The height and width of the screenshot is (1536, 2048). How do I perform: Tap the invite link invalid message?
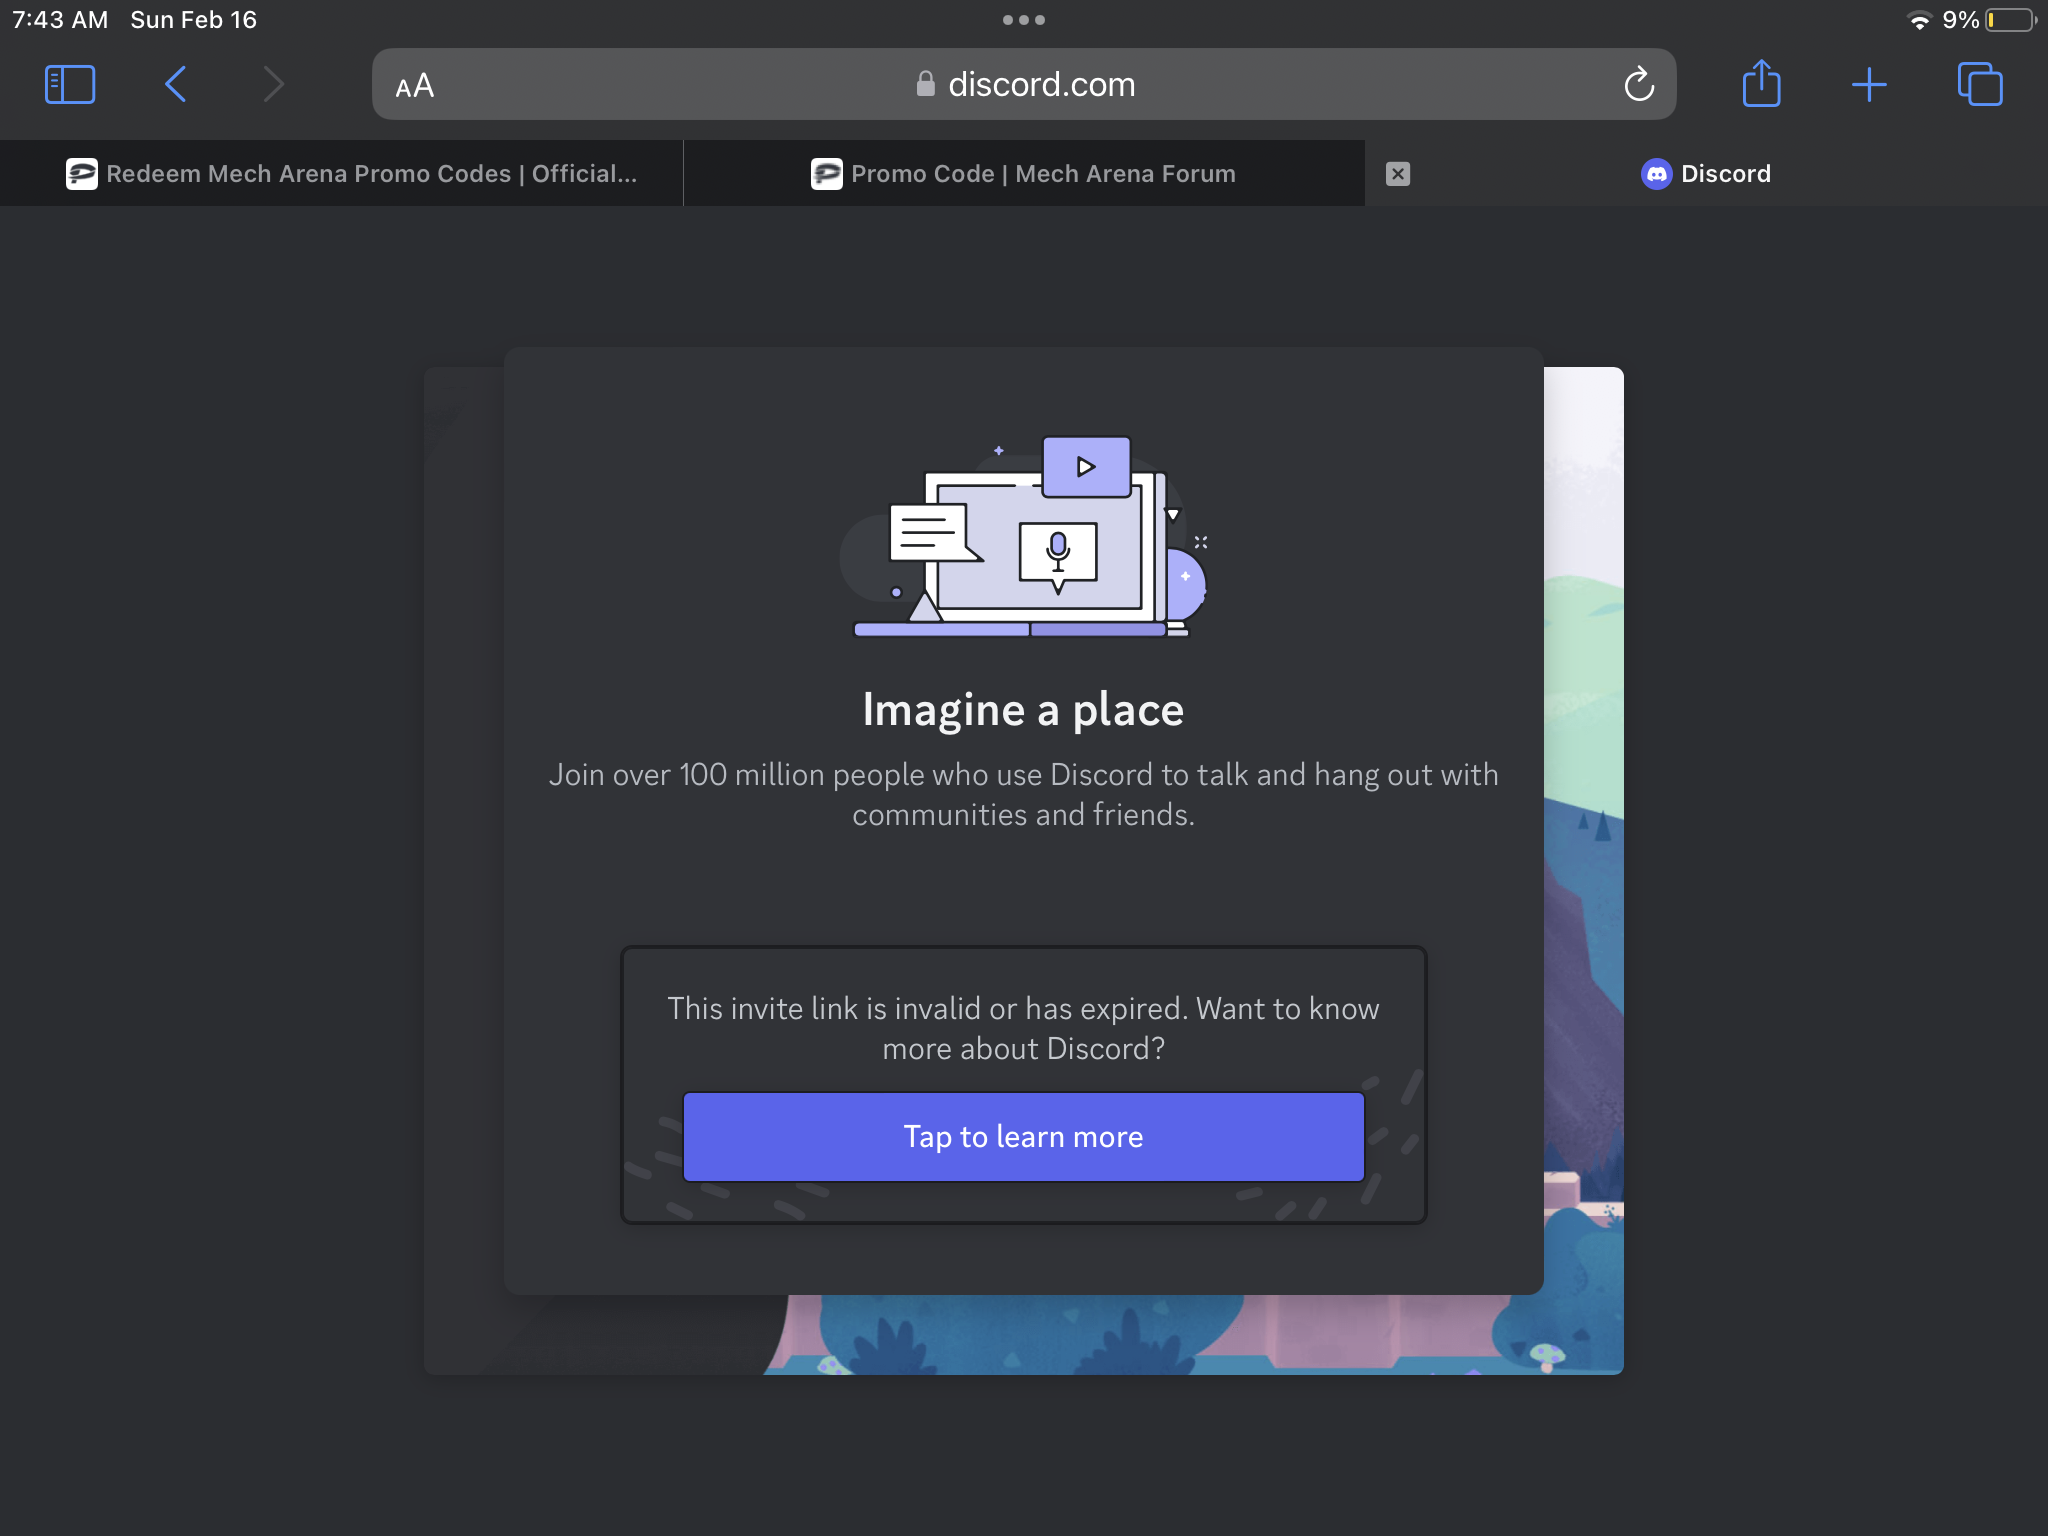[1023, 1028]
